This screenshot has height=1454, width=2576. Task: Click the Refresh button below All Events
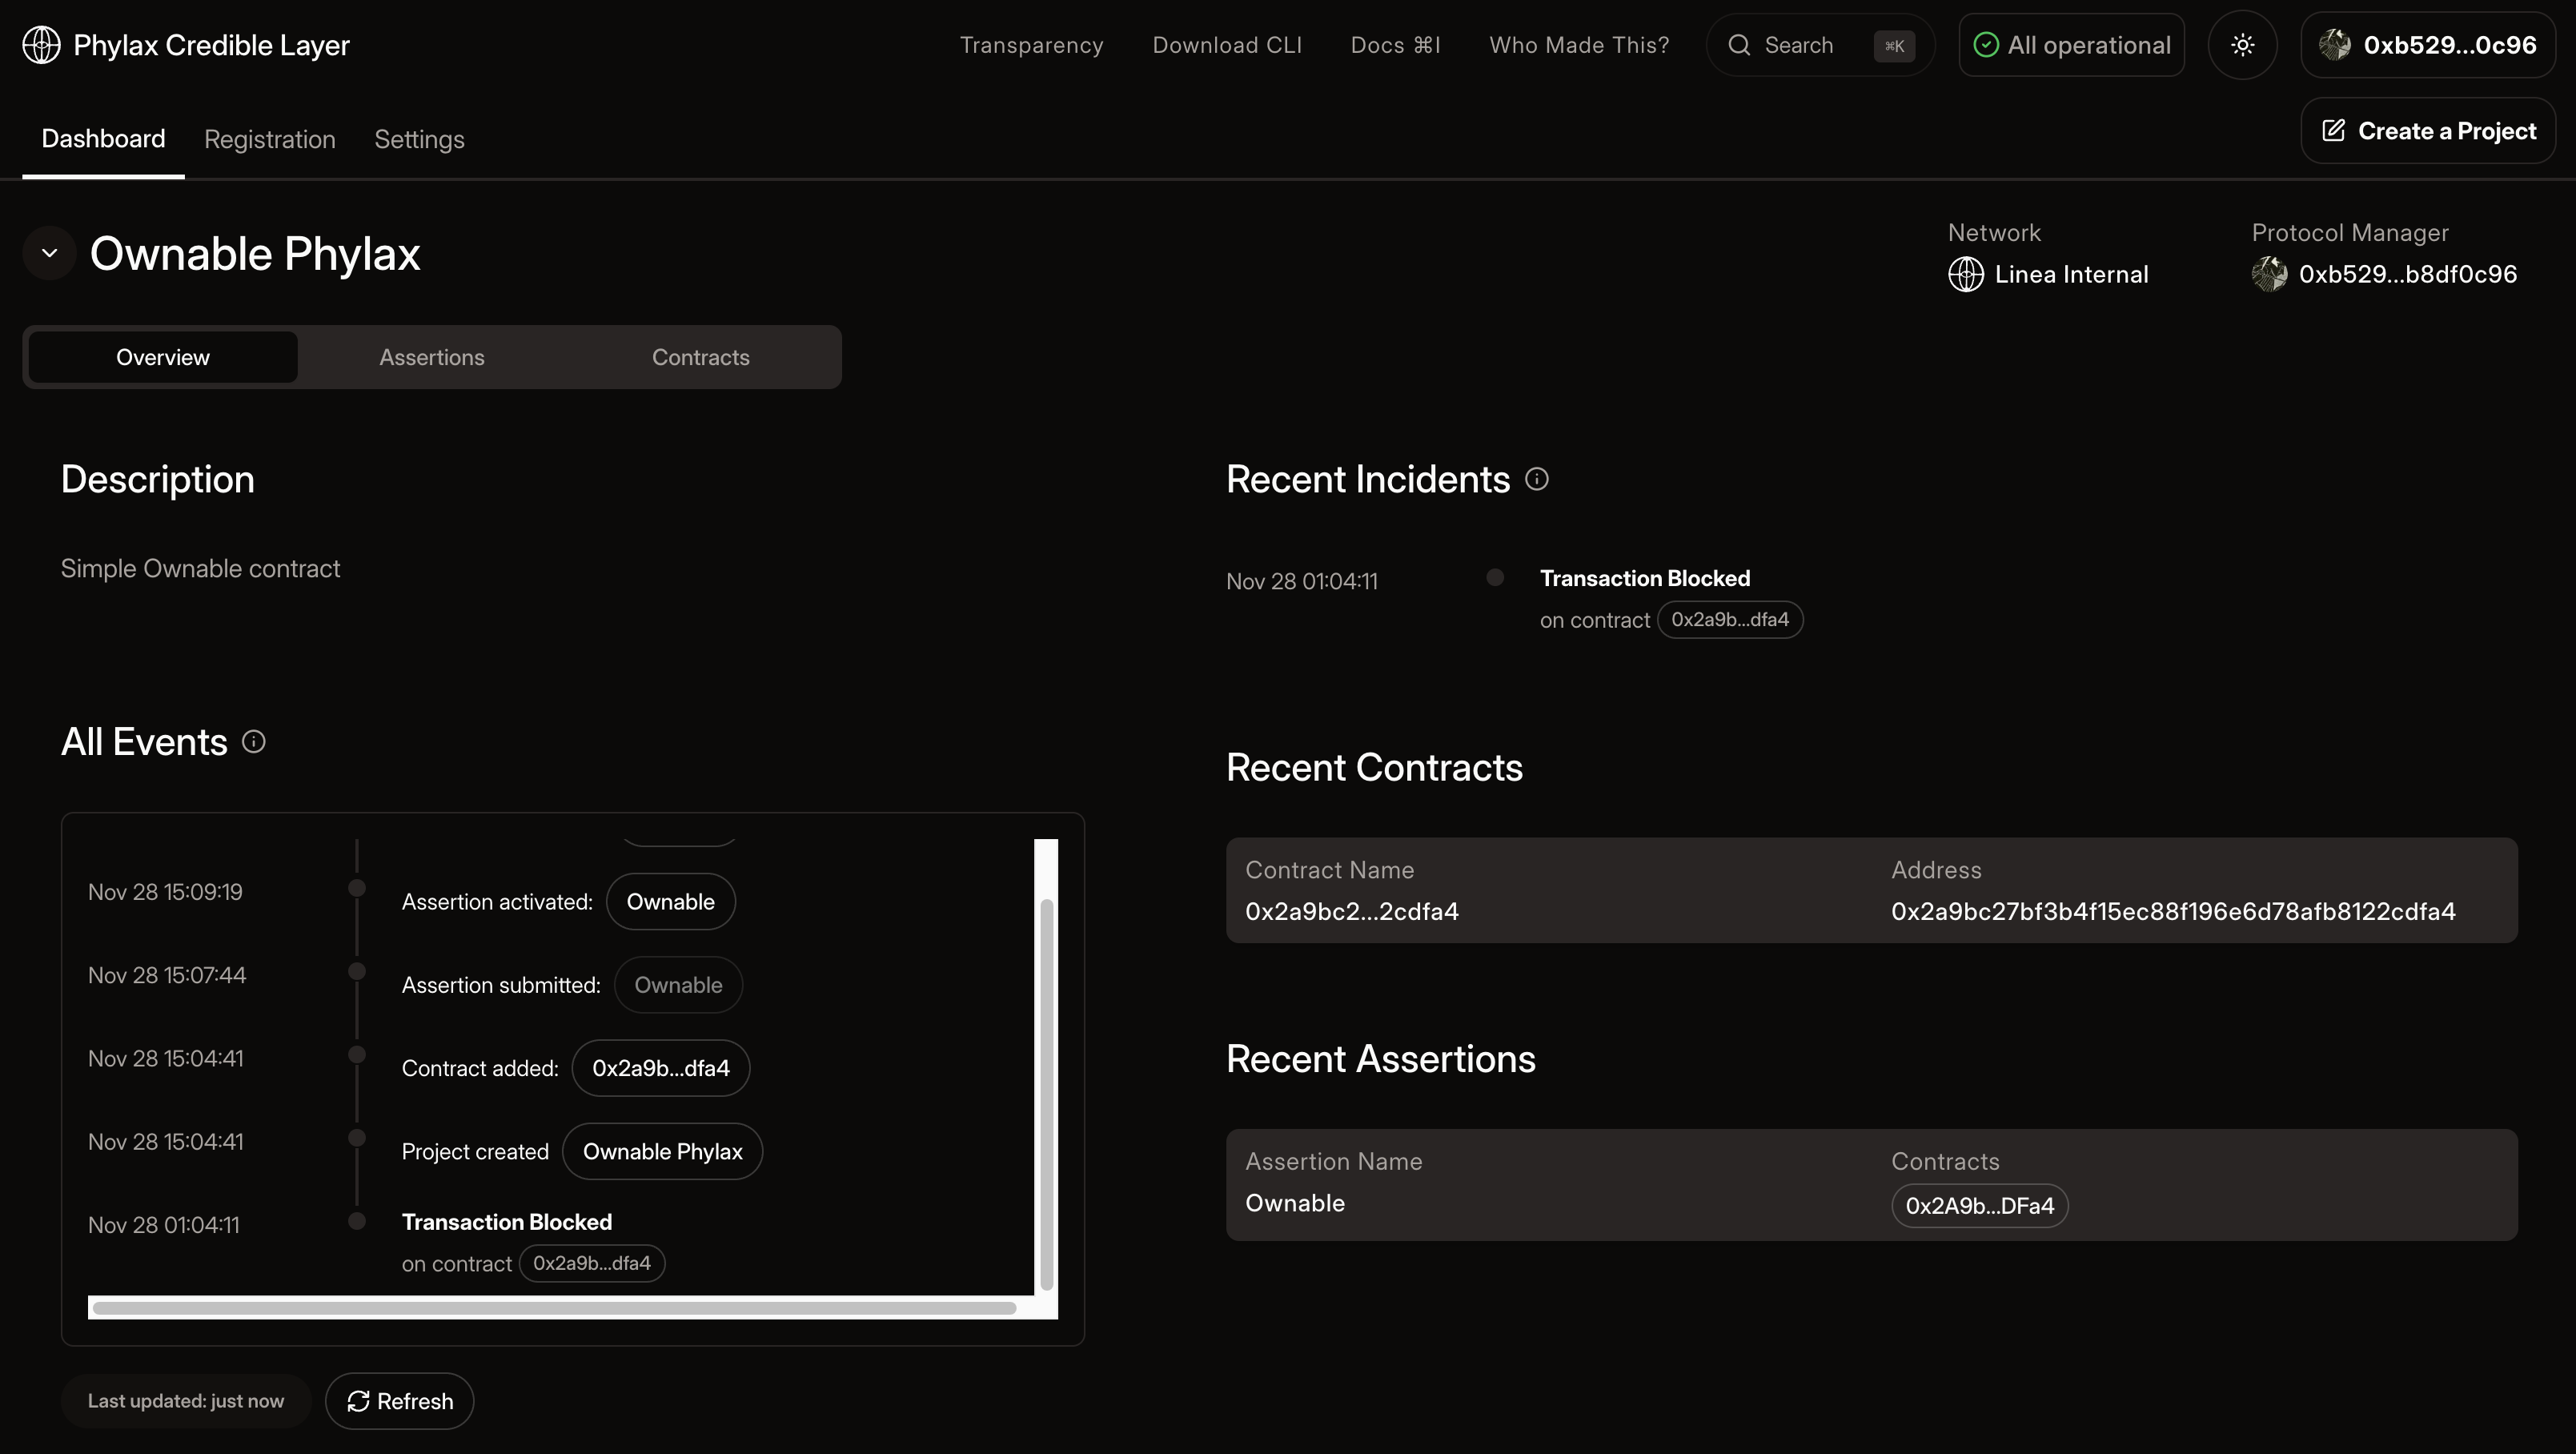(399, 1401)
